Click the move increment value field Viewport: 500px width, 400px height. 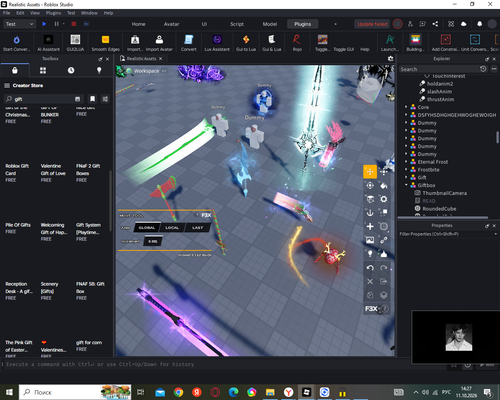click(x=153, y=241)
